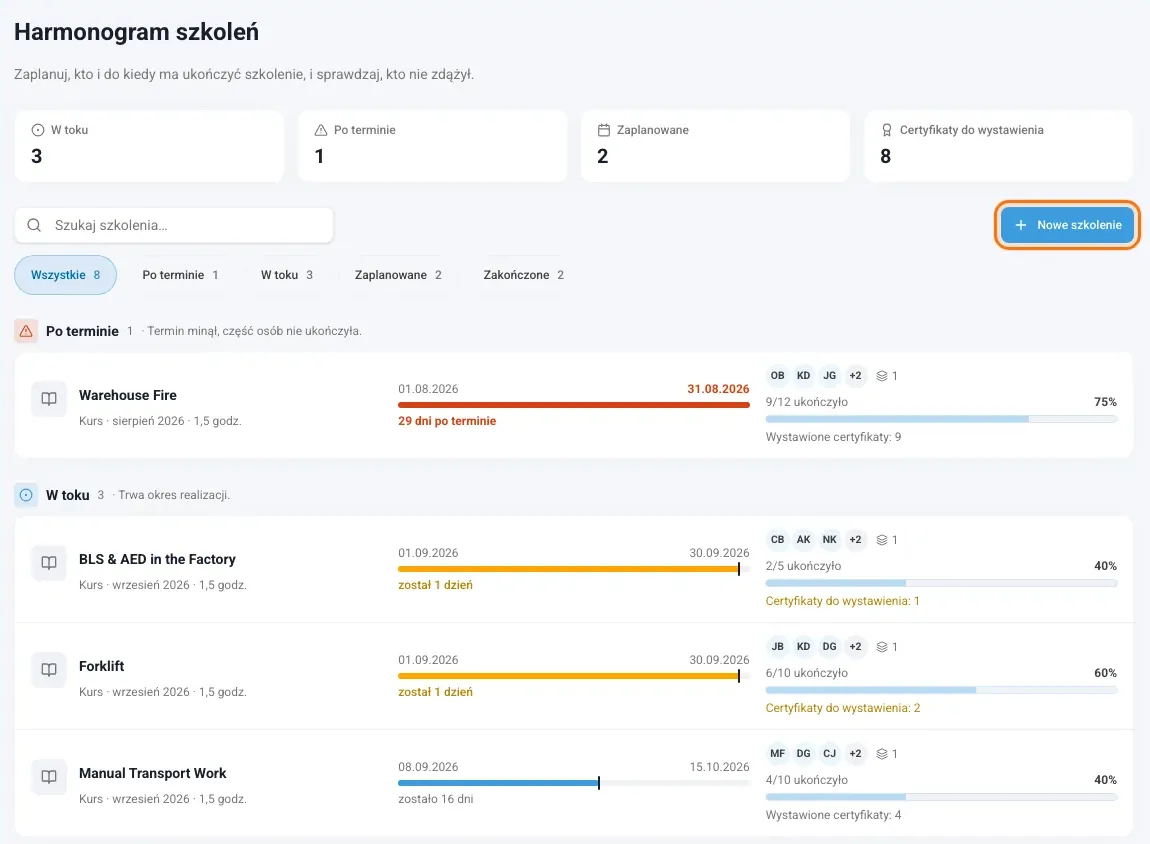This screenshot has width=1150, height=844.
Task: Click the certificate badge icon on Certyfikaty do wystawienia card
Action: tap(887, 130)
